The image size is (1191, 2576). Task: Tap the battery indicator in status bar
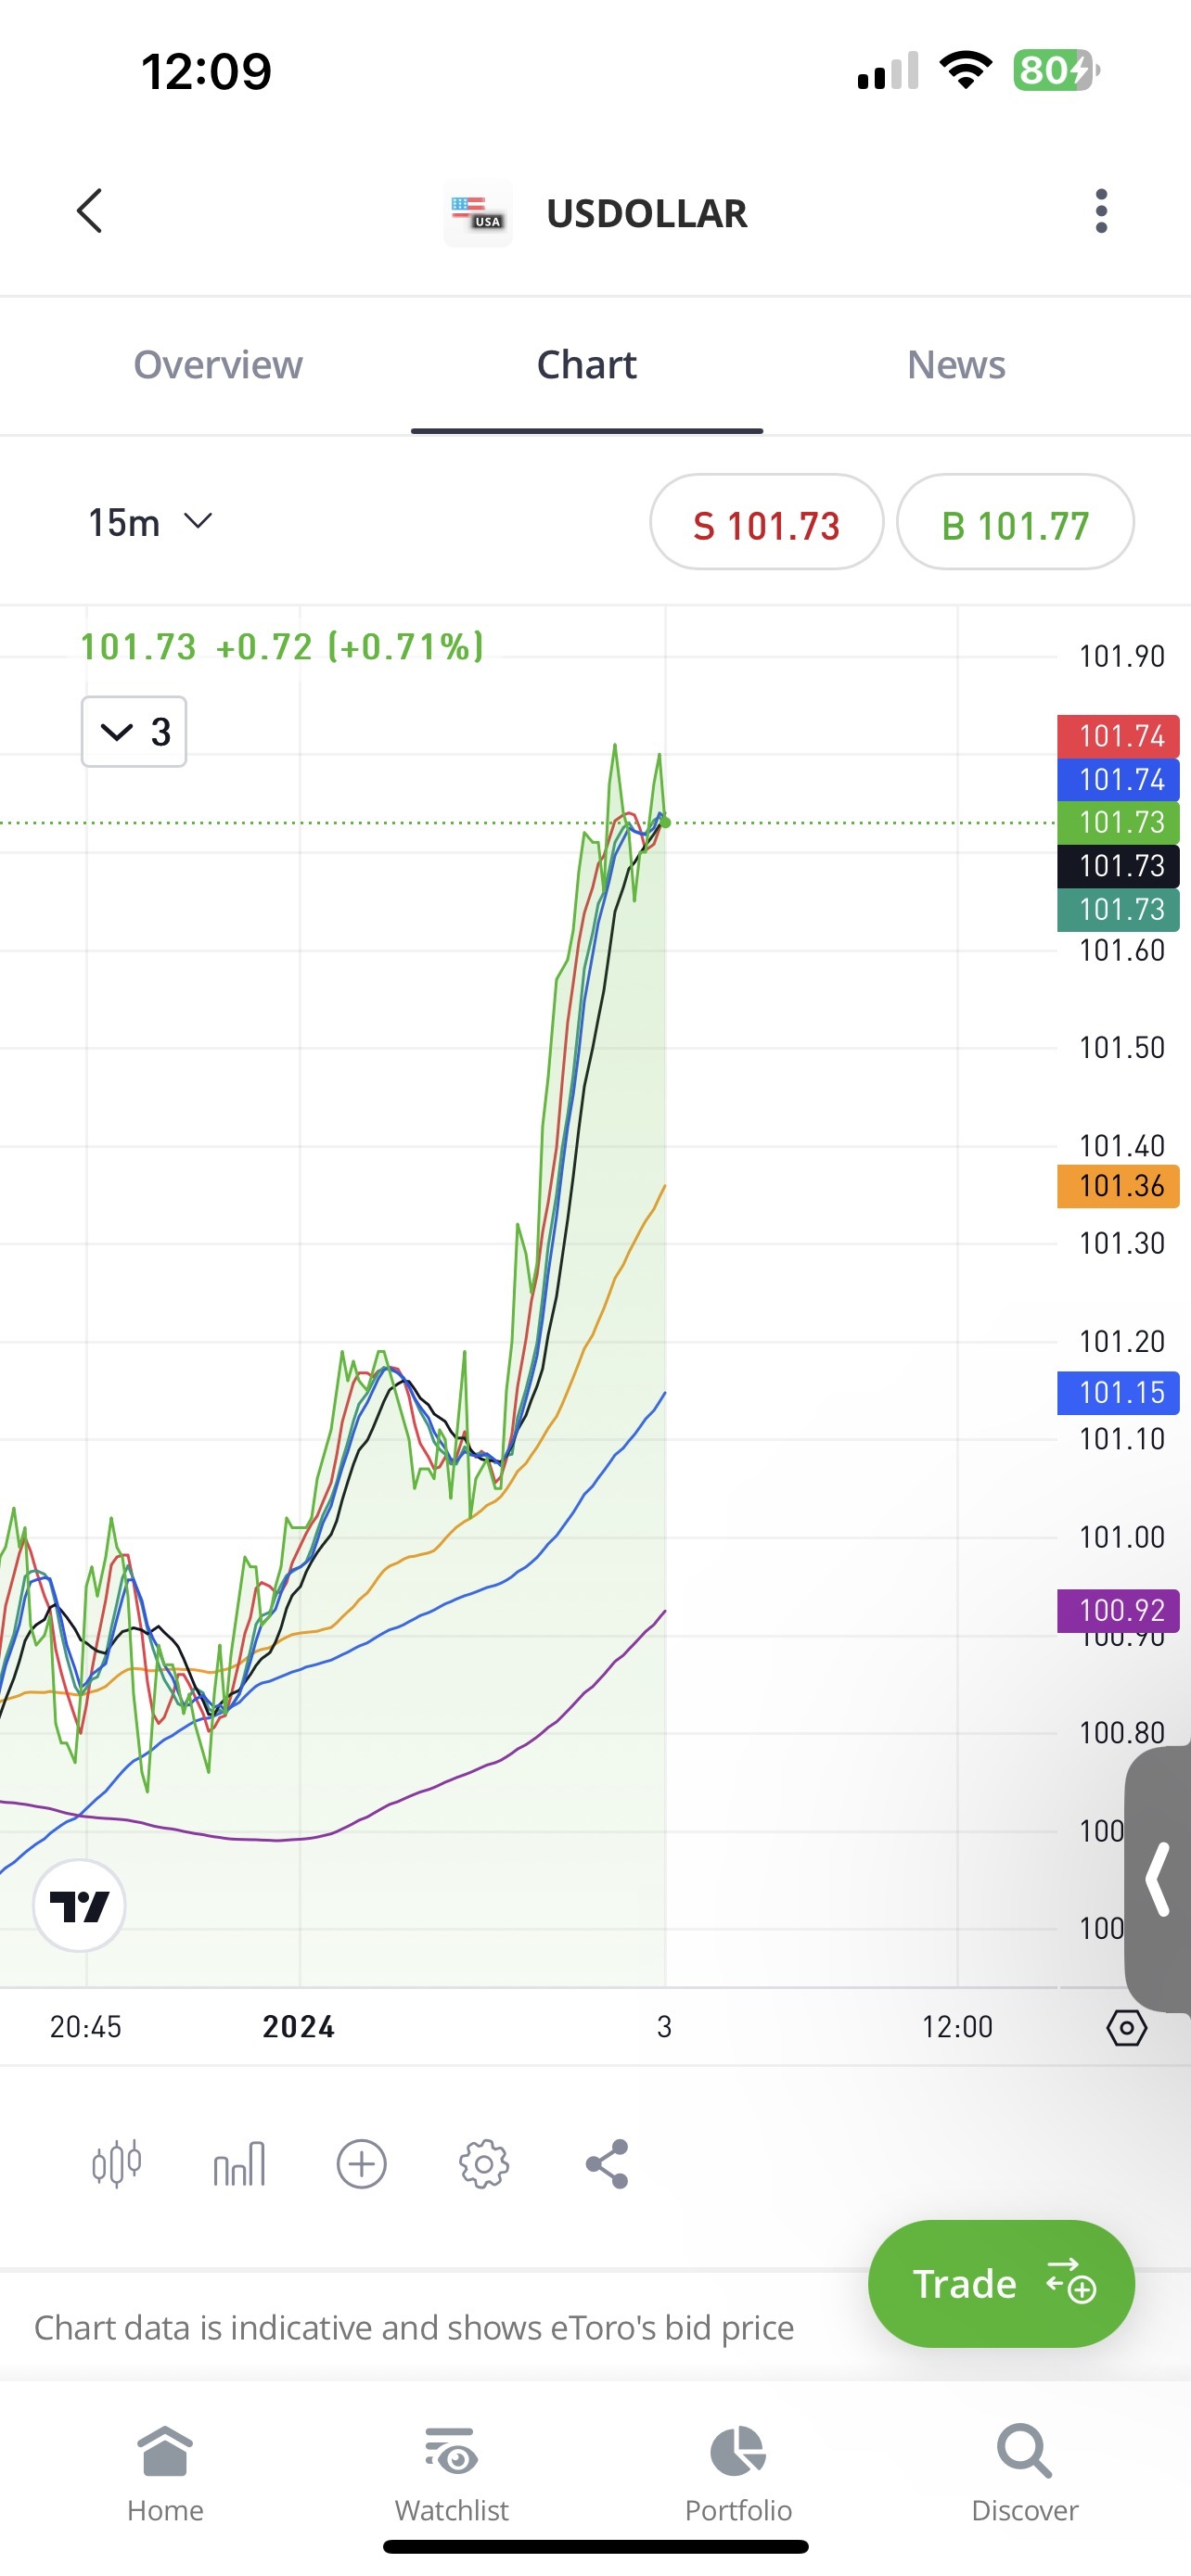[x=1056, y=70]
